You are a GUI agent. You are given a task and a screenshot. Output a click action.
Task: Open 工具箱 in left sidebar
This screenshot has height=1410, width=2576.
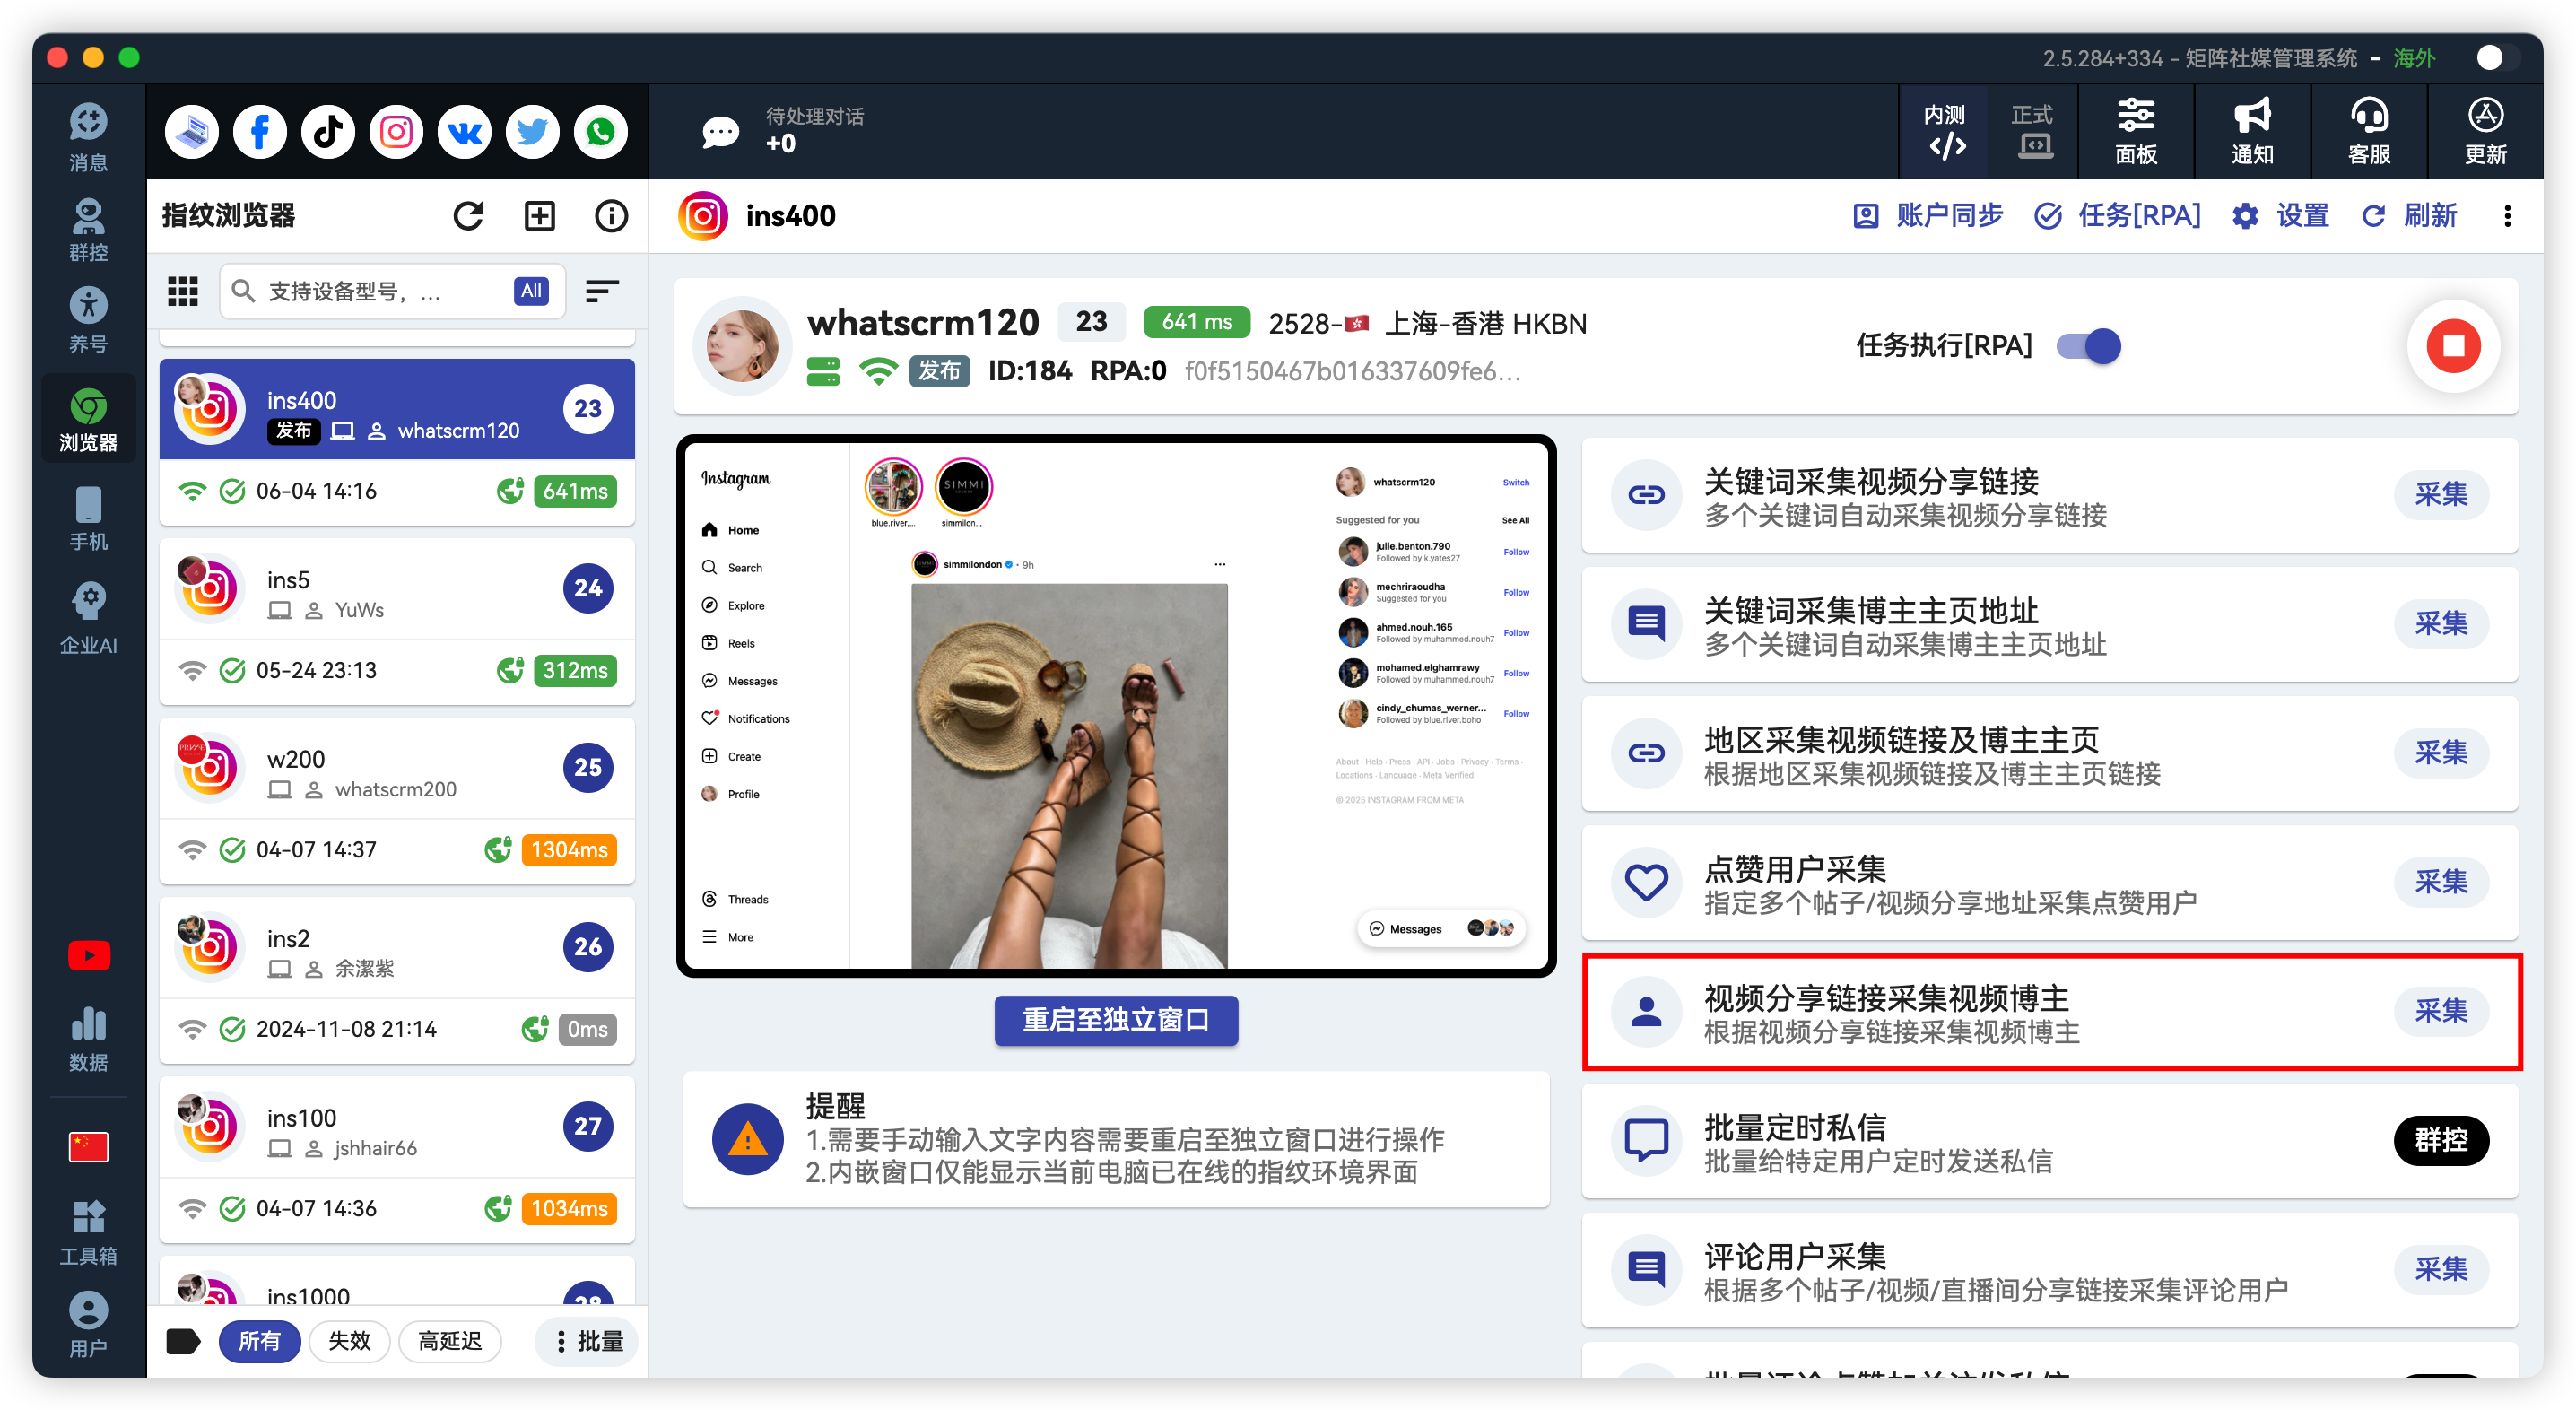click(88, 1232)
